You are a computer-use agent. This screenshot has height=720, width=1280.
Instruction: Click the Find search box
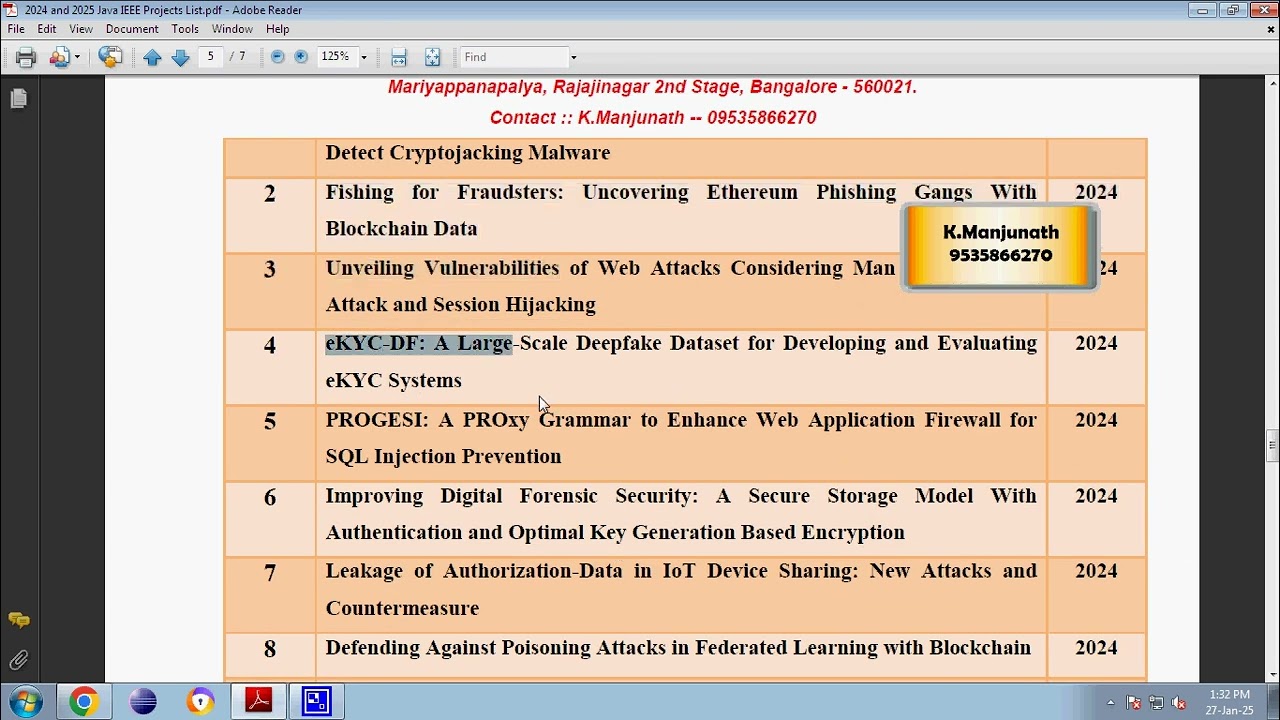pyautogui.click(x=514, y=57)
